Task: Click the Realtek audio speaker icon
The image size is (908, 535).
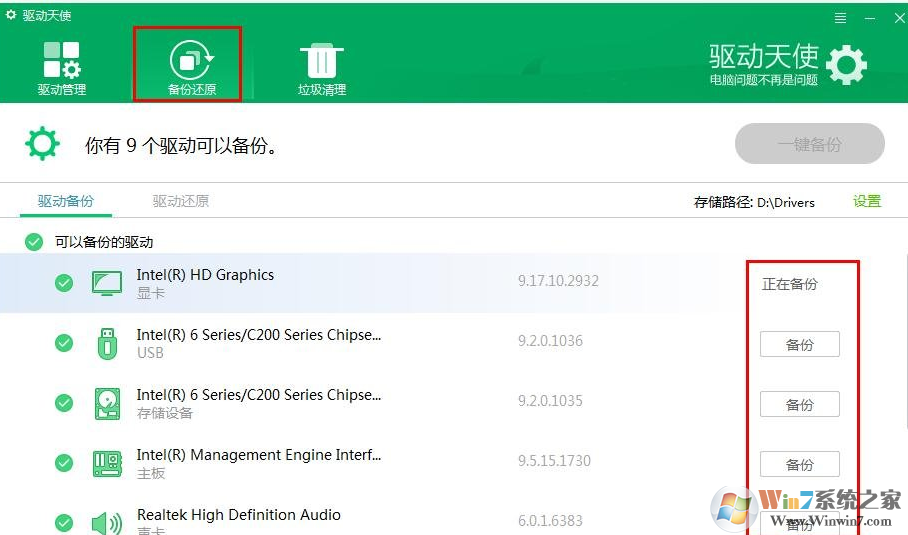Action: click(106, 522)
